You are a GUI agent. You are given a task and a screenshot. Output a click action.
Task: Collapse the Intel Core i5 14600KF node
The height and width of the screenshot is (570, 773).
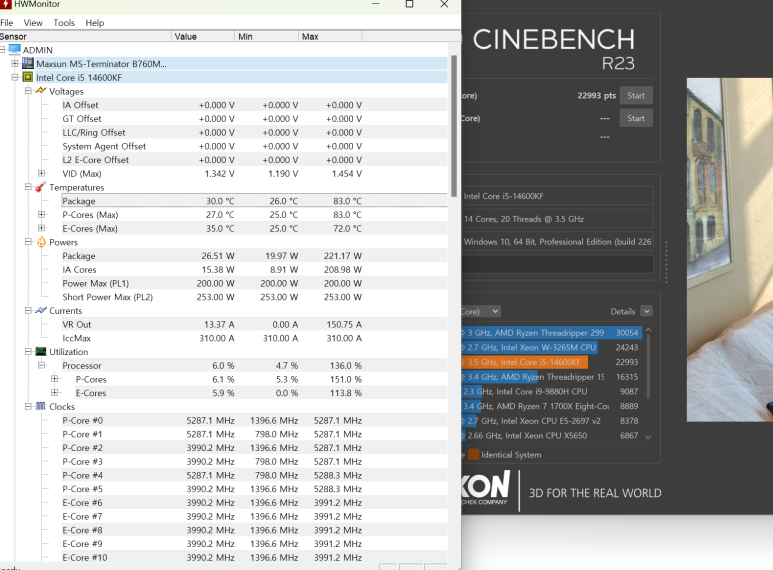[x=15, y=77]
